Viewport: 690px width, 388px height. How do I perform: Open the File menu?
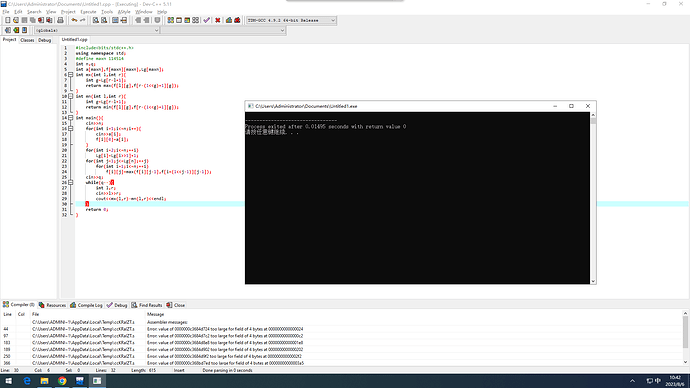click(6, 12)
